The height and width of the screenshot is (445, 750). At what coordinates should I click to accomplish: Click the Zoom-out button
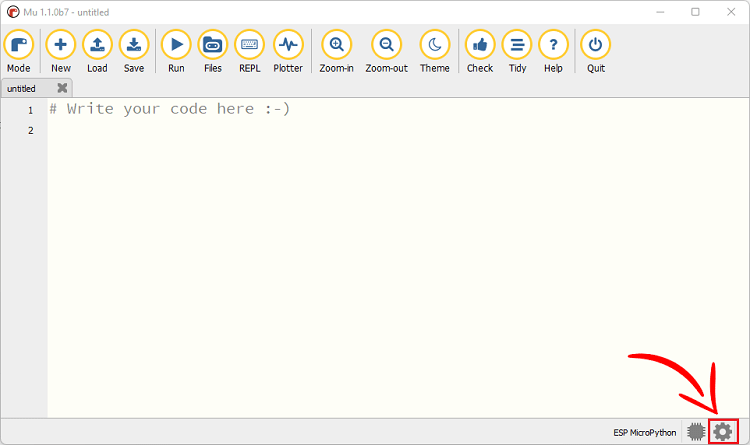(x=386, y=51)
